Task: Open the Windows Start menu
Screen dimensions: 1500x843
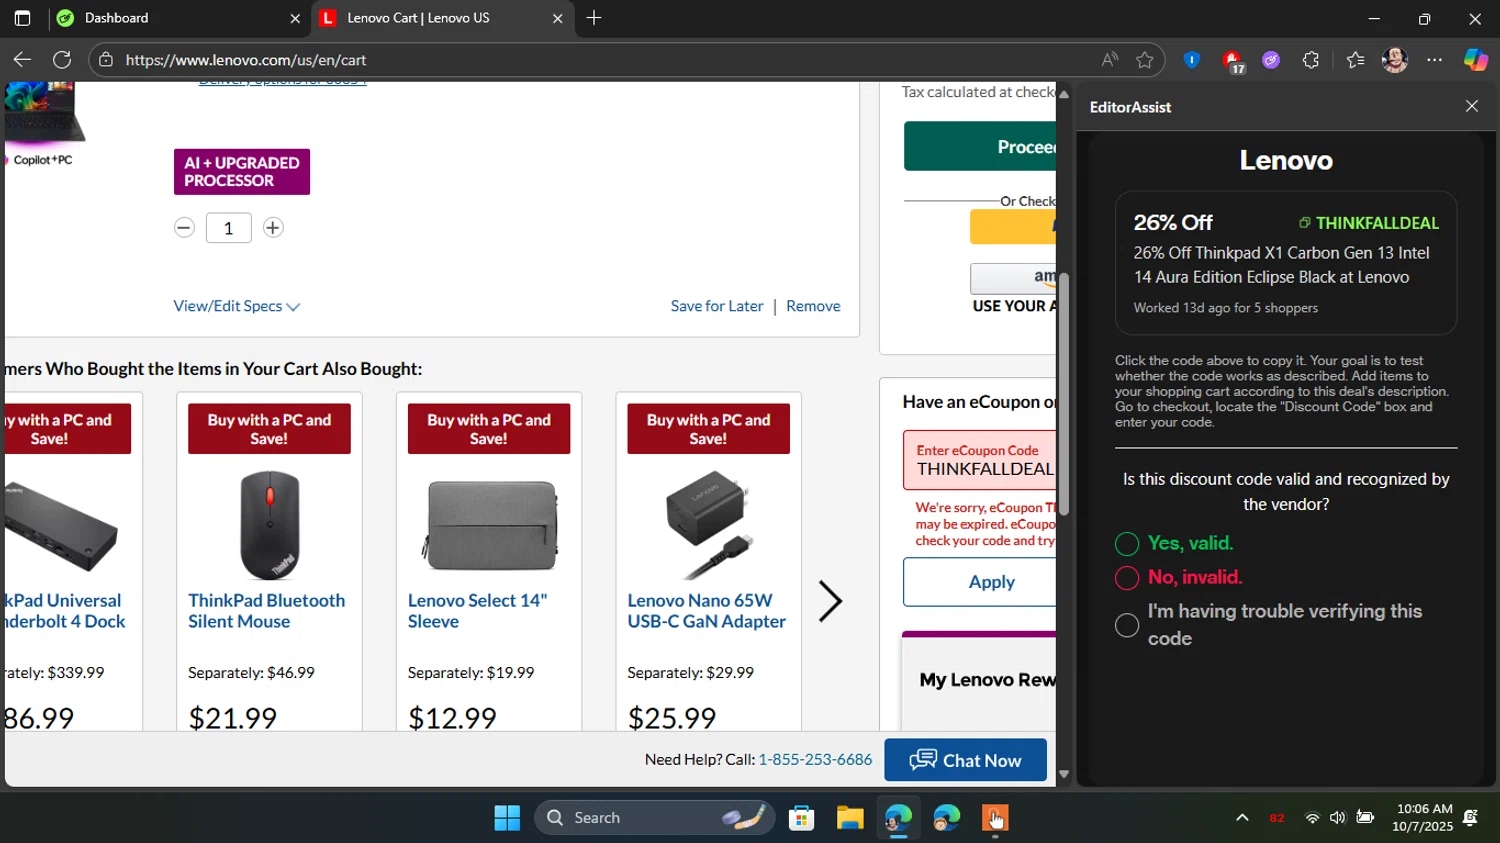Action: click(507, 818)
